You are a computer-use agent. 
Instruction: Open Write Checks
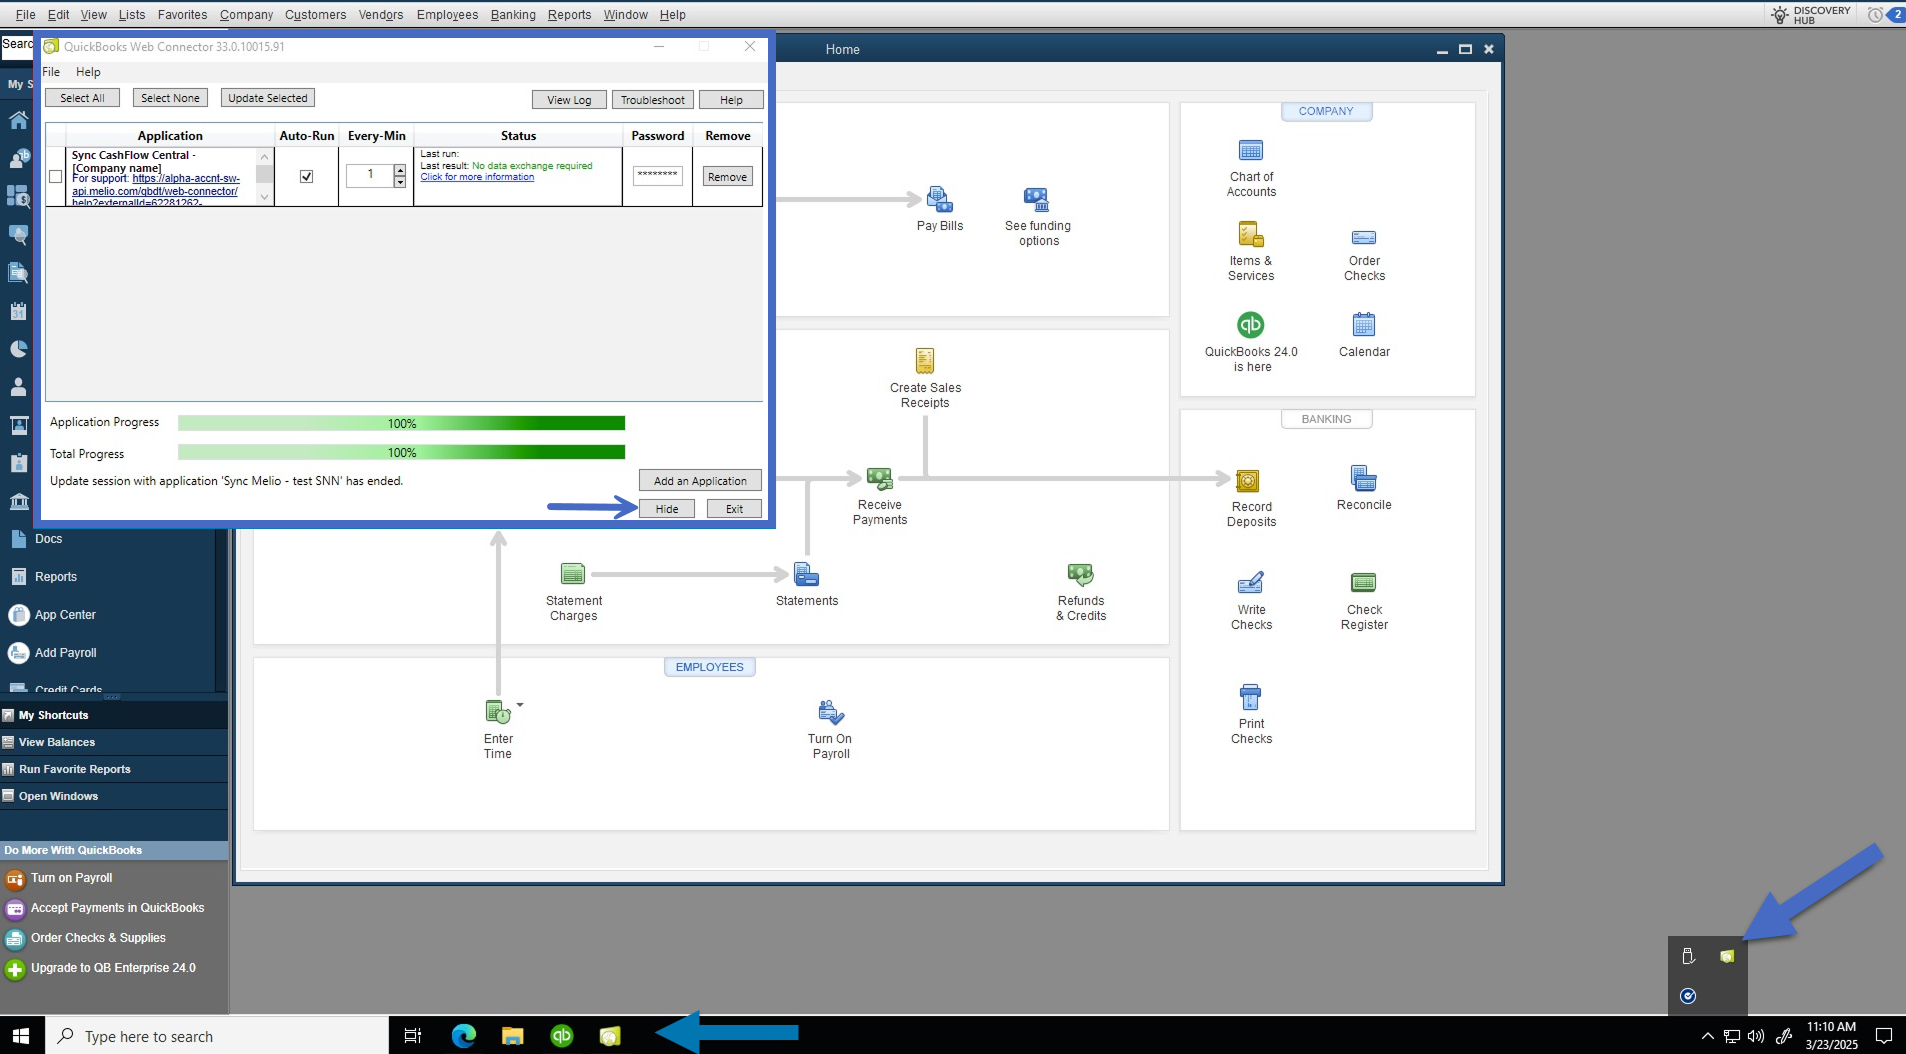click(1250, 583)
